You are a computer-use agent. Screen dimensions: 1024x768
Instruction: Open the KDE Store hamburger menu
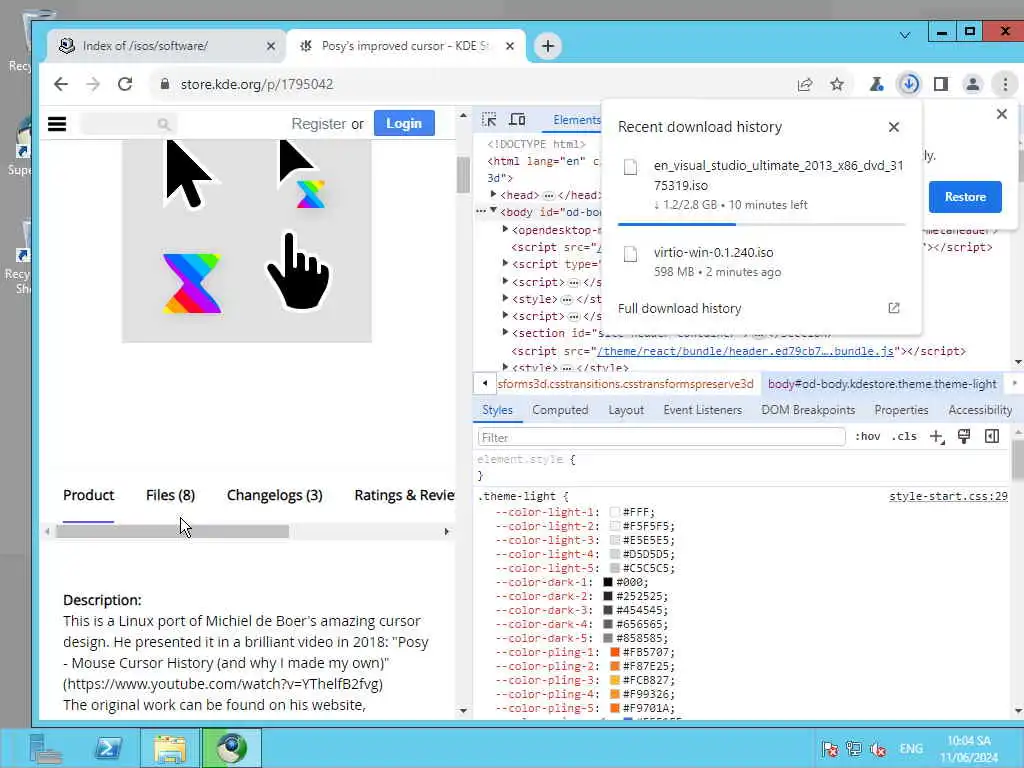point(57,123)
